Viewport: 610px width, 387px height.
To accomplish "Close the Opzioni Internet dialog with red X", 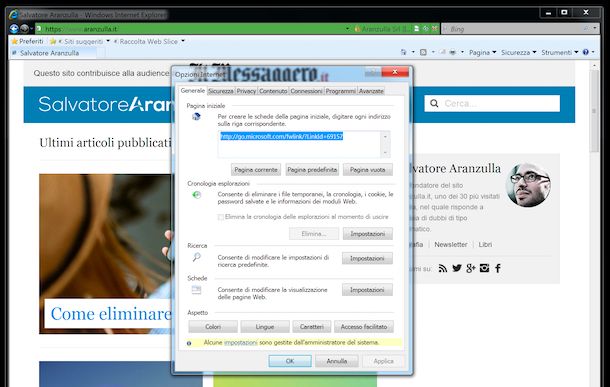I will (x=395, y=72).
